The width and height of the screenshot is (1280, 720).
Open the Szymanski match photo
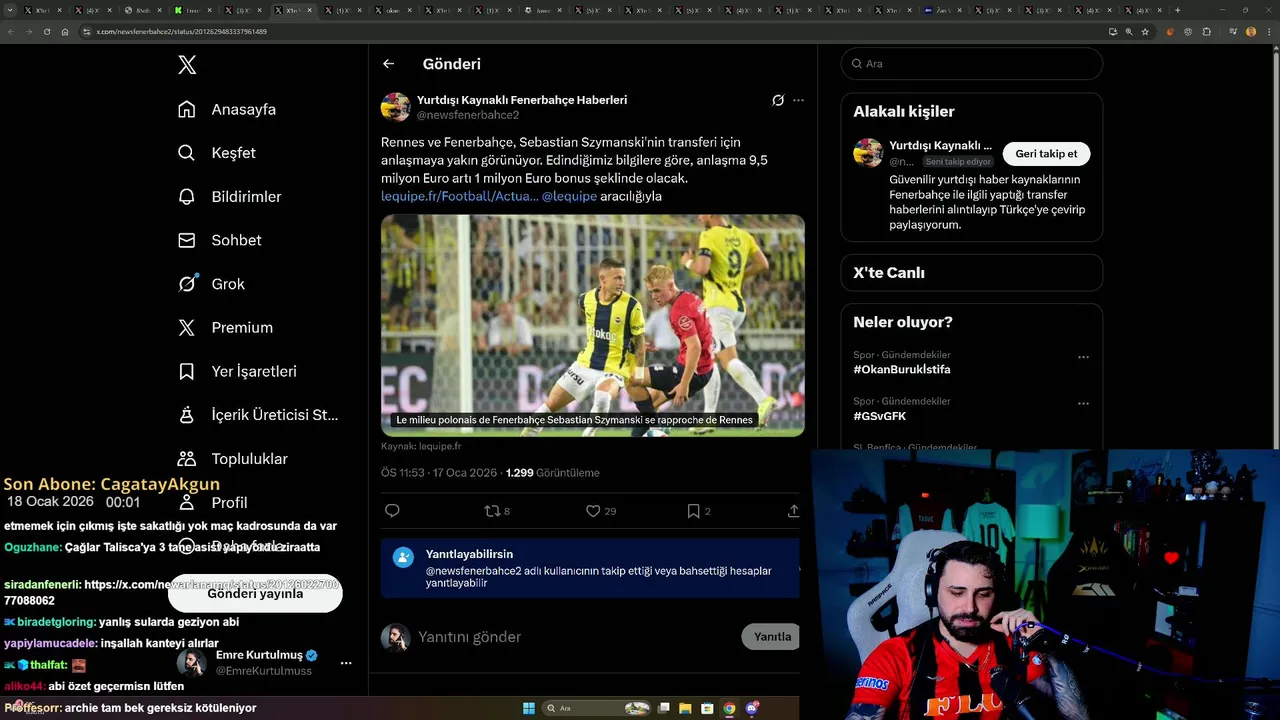pyautogui.click(x=593, y=325)
